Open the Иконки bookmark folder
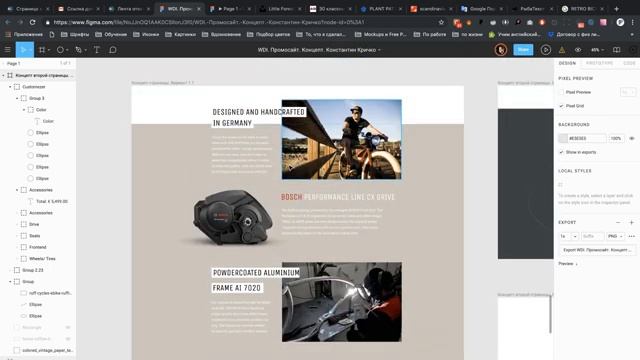 pyautogui.click(x=146, y=35)
